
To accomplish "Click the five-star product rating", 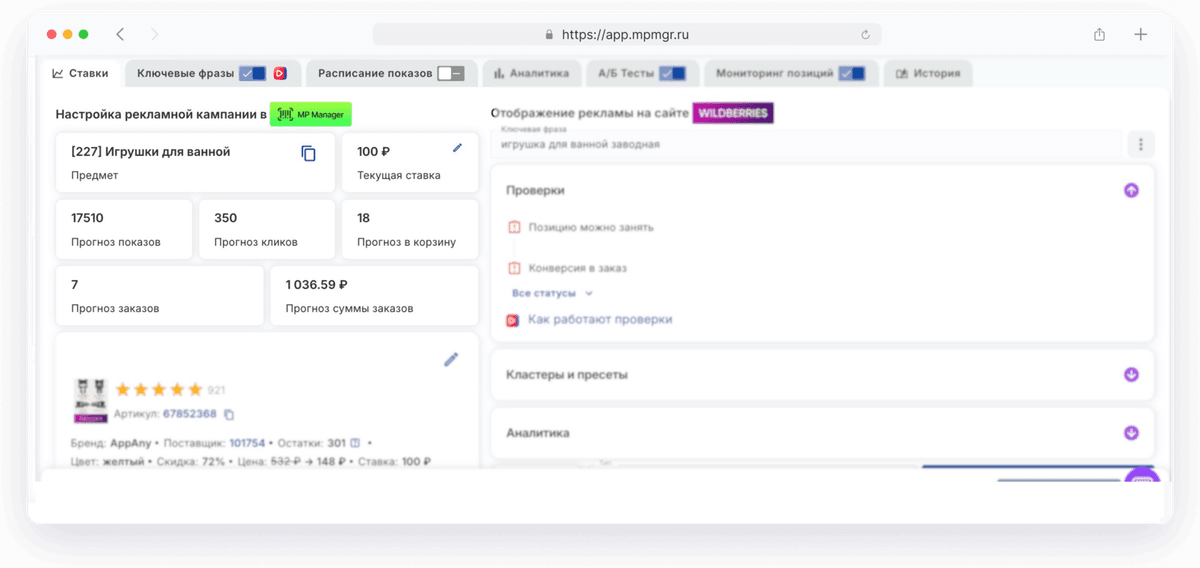I will point(159,389).
